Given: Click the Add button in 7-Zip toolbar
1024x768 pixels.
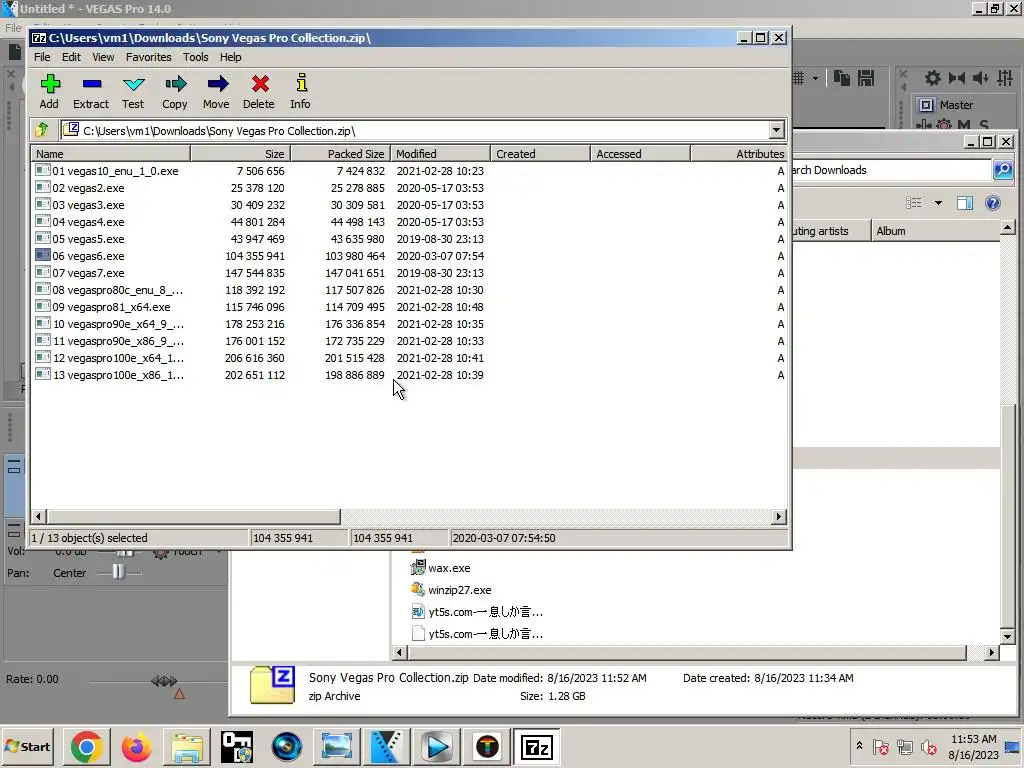Looking at the screenshot, I should tap(50, 91).
